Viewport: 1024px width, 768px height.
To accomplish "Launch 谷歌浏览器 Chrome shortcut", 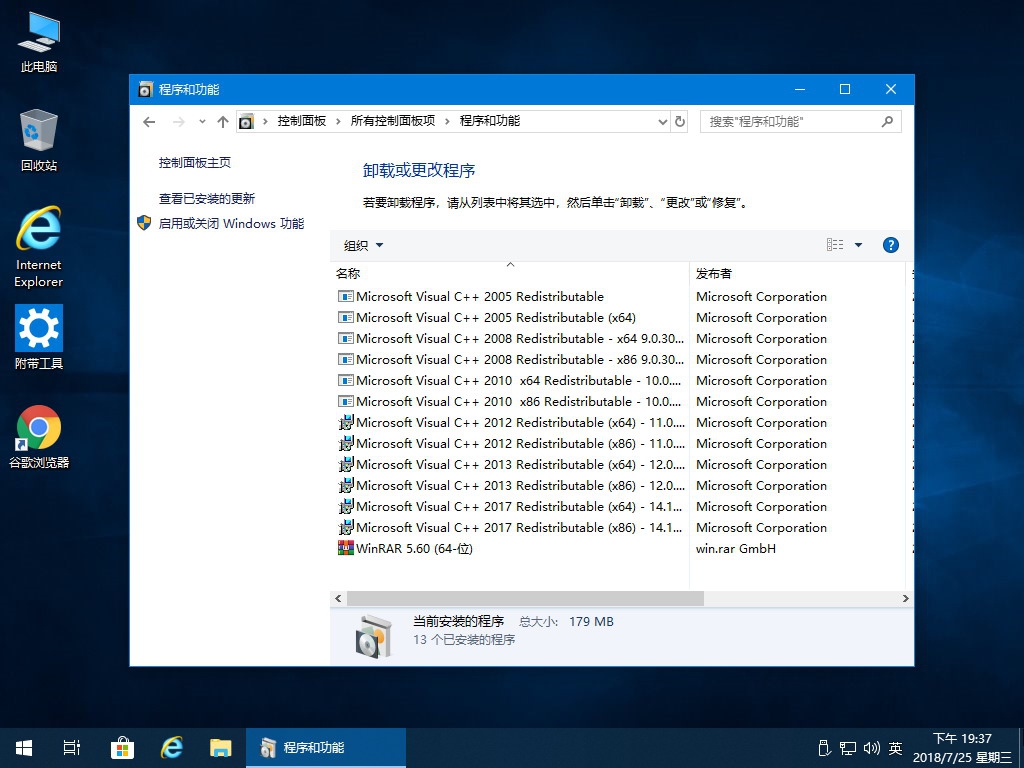I will (39, 438).
